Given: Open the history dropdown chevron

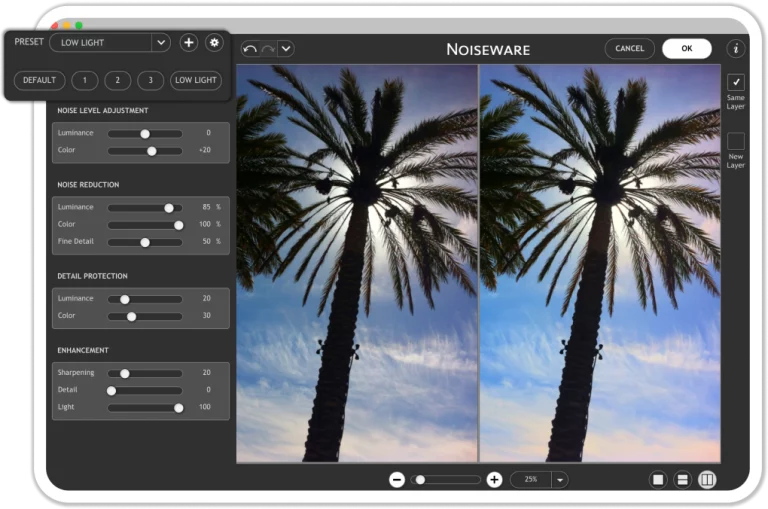Looking at the screenshot, I should [285, 49].
